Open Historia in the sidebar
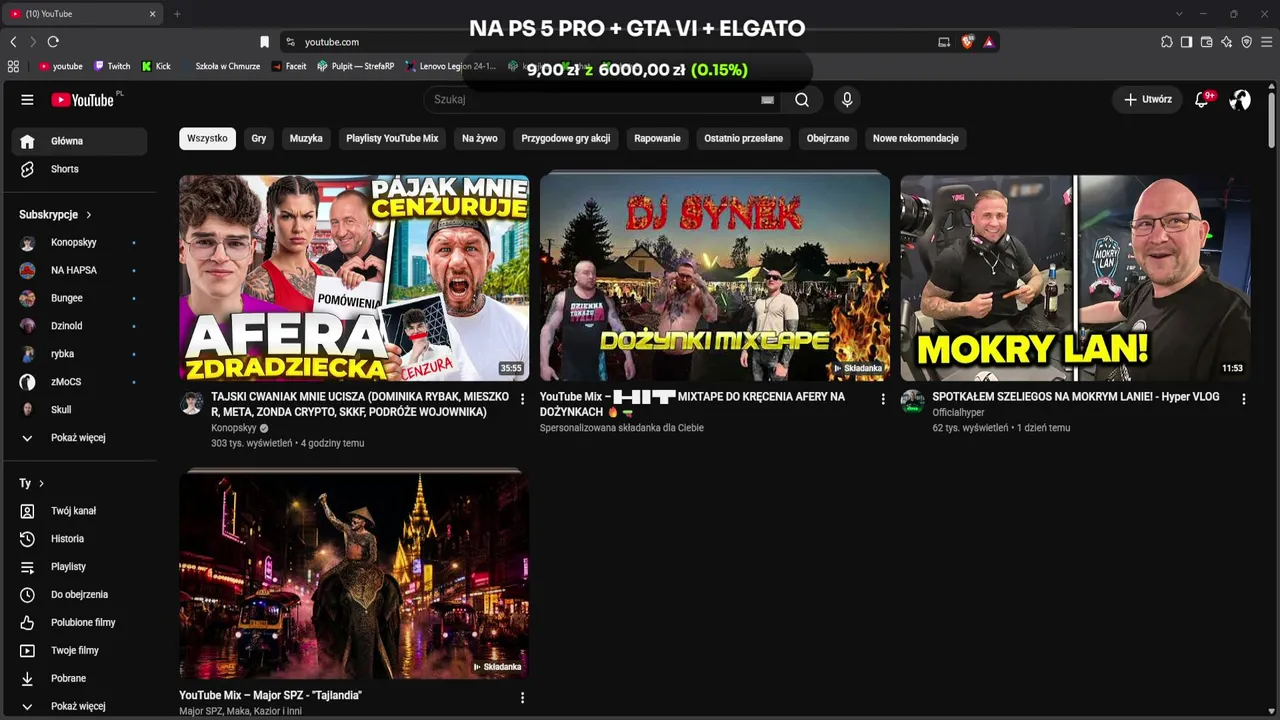This screenshot has width=1280, height=720. click(79, 539)
